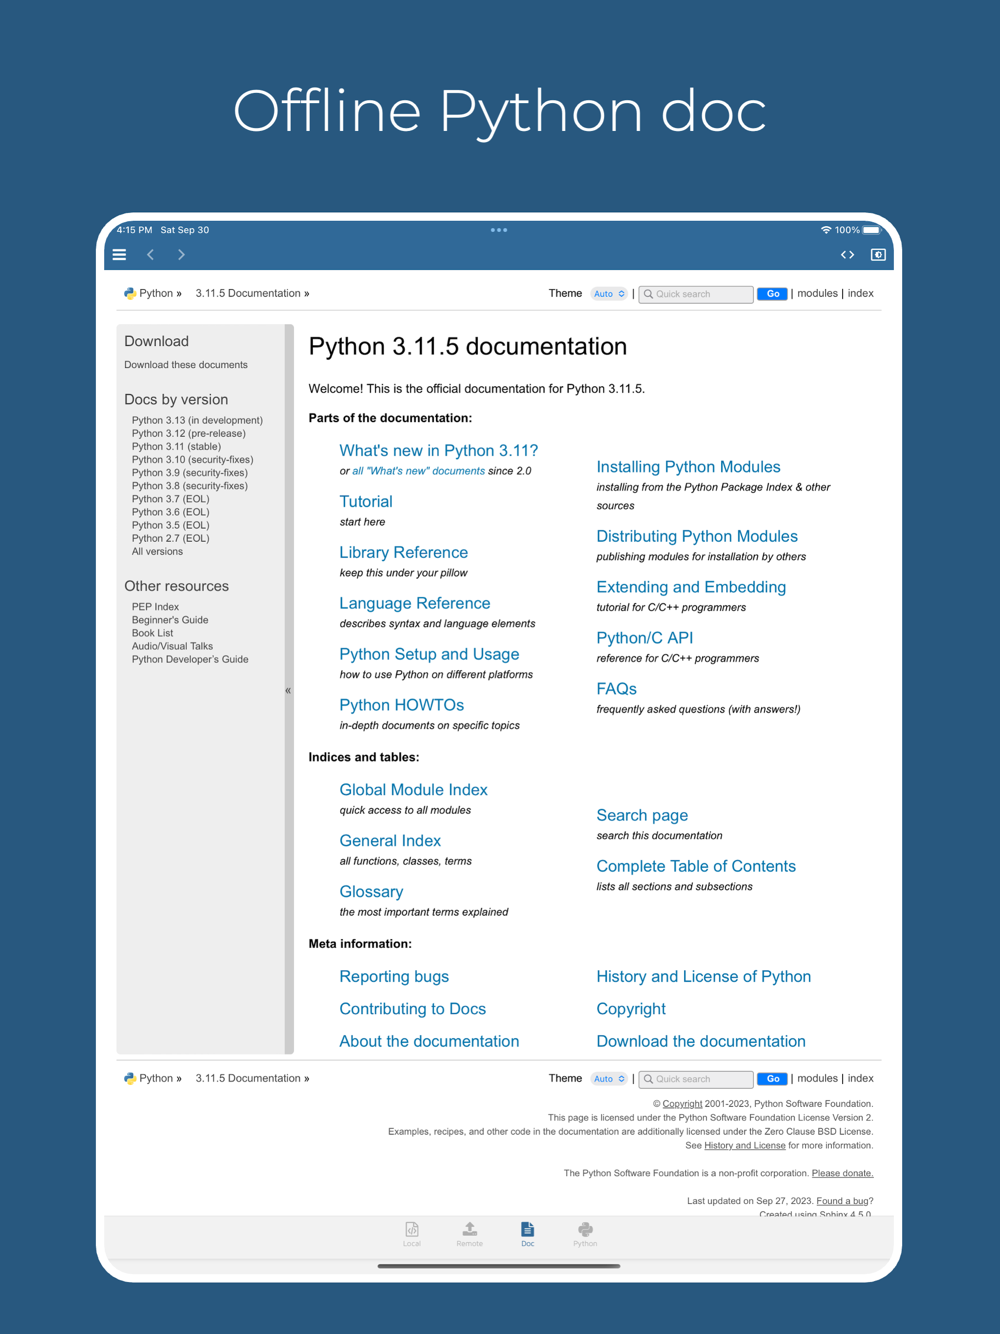Open the top index link

pyautogui.click(x=860, y=293)
